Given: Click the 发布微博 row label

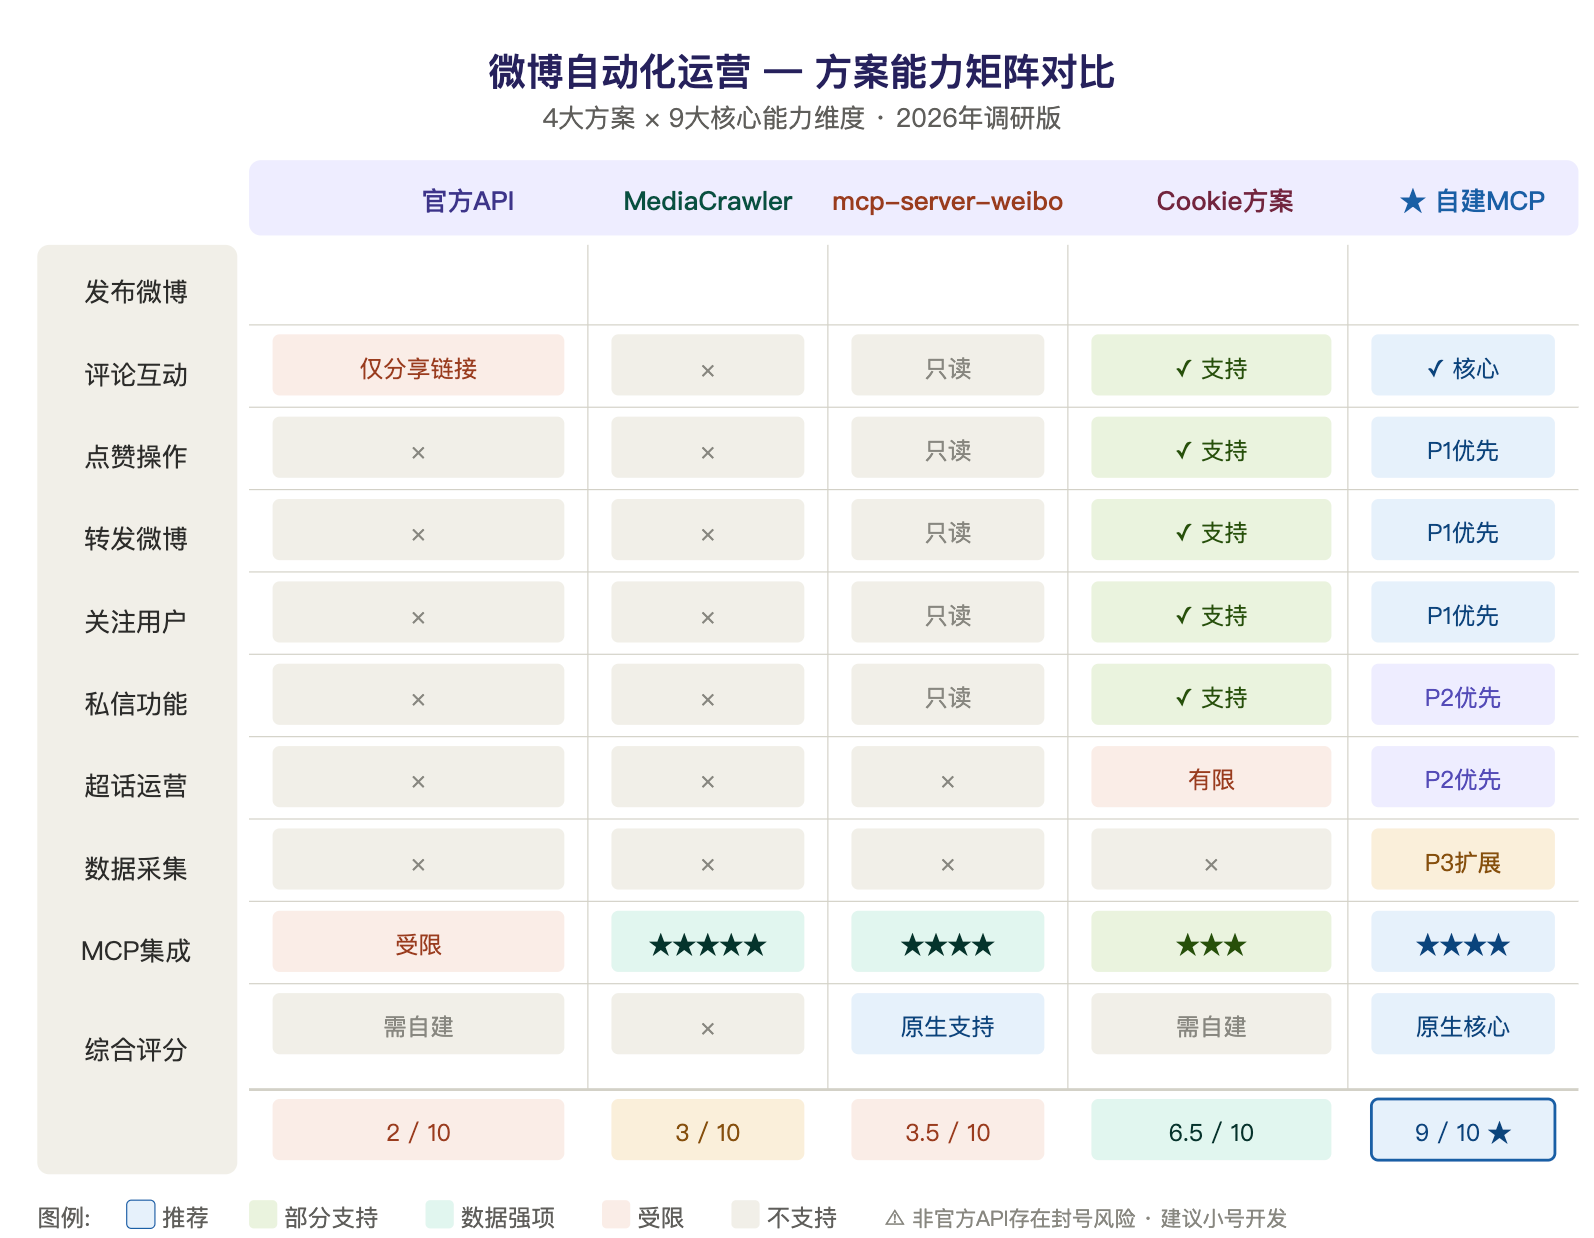Looking at the screenshot, I should 136,292.
